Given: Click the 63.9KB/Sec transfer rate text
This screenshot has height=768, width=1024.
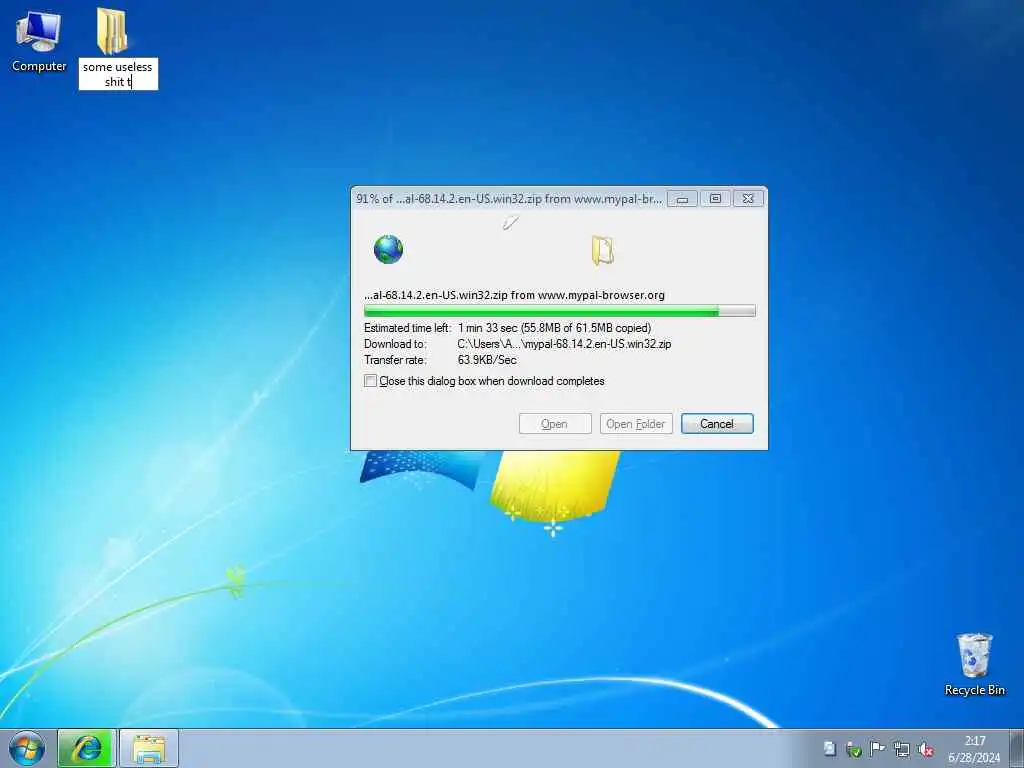Looking at the screenshot, I should pyautogui.click(x=487, y=360).
